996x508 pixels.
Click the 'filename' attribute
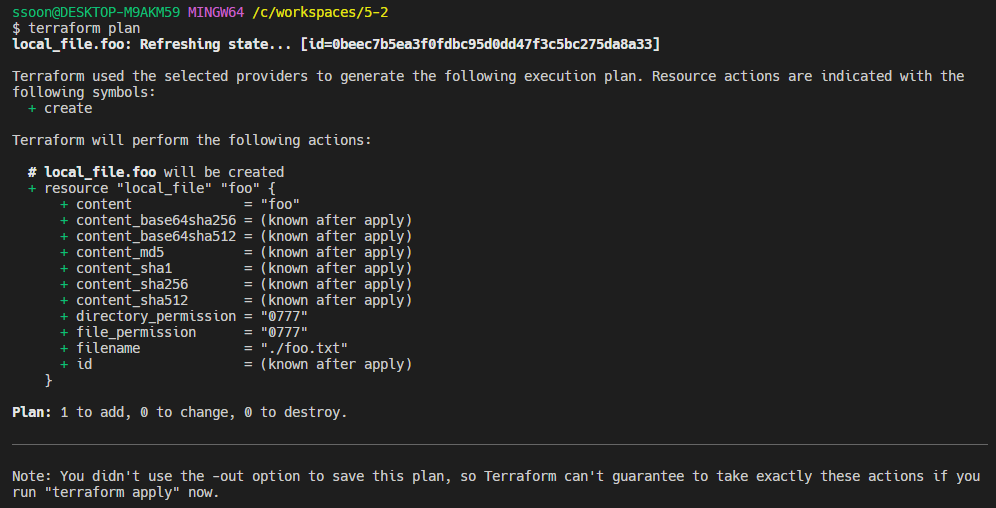[108, 348]
